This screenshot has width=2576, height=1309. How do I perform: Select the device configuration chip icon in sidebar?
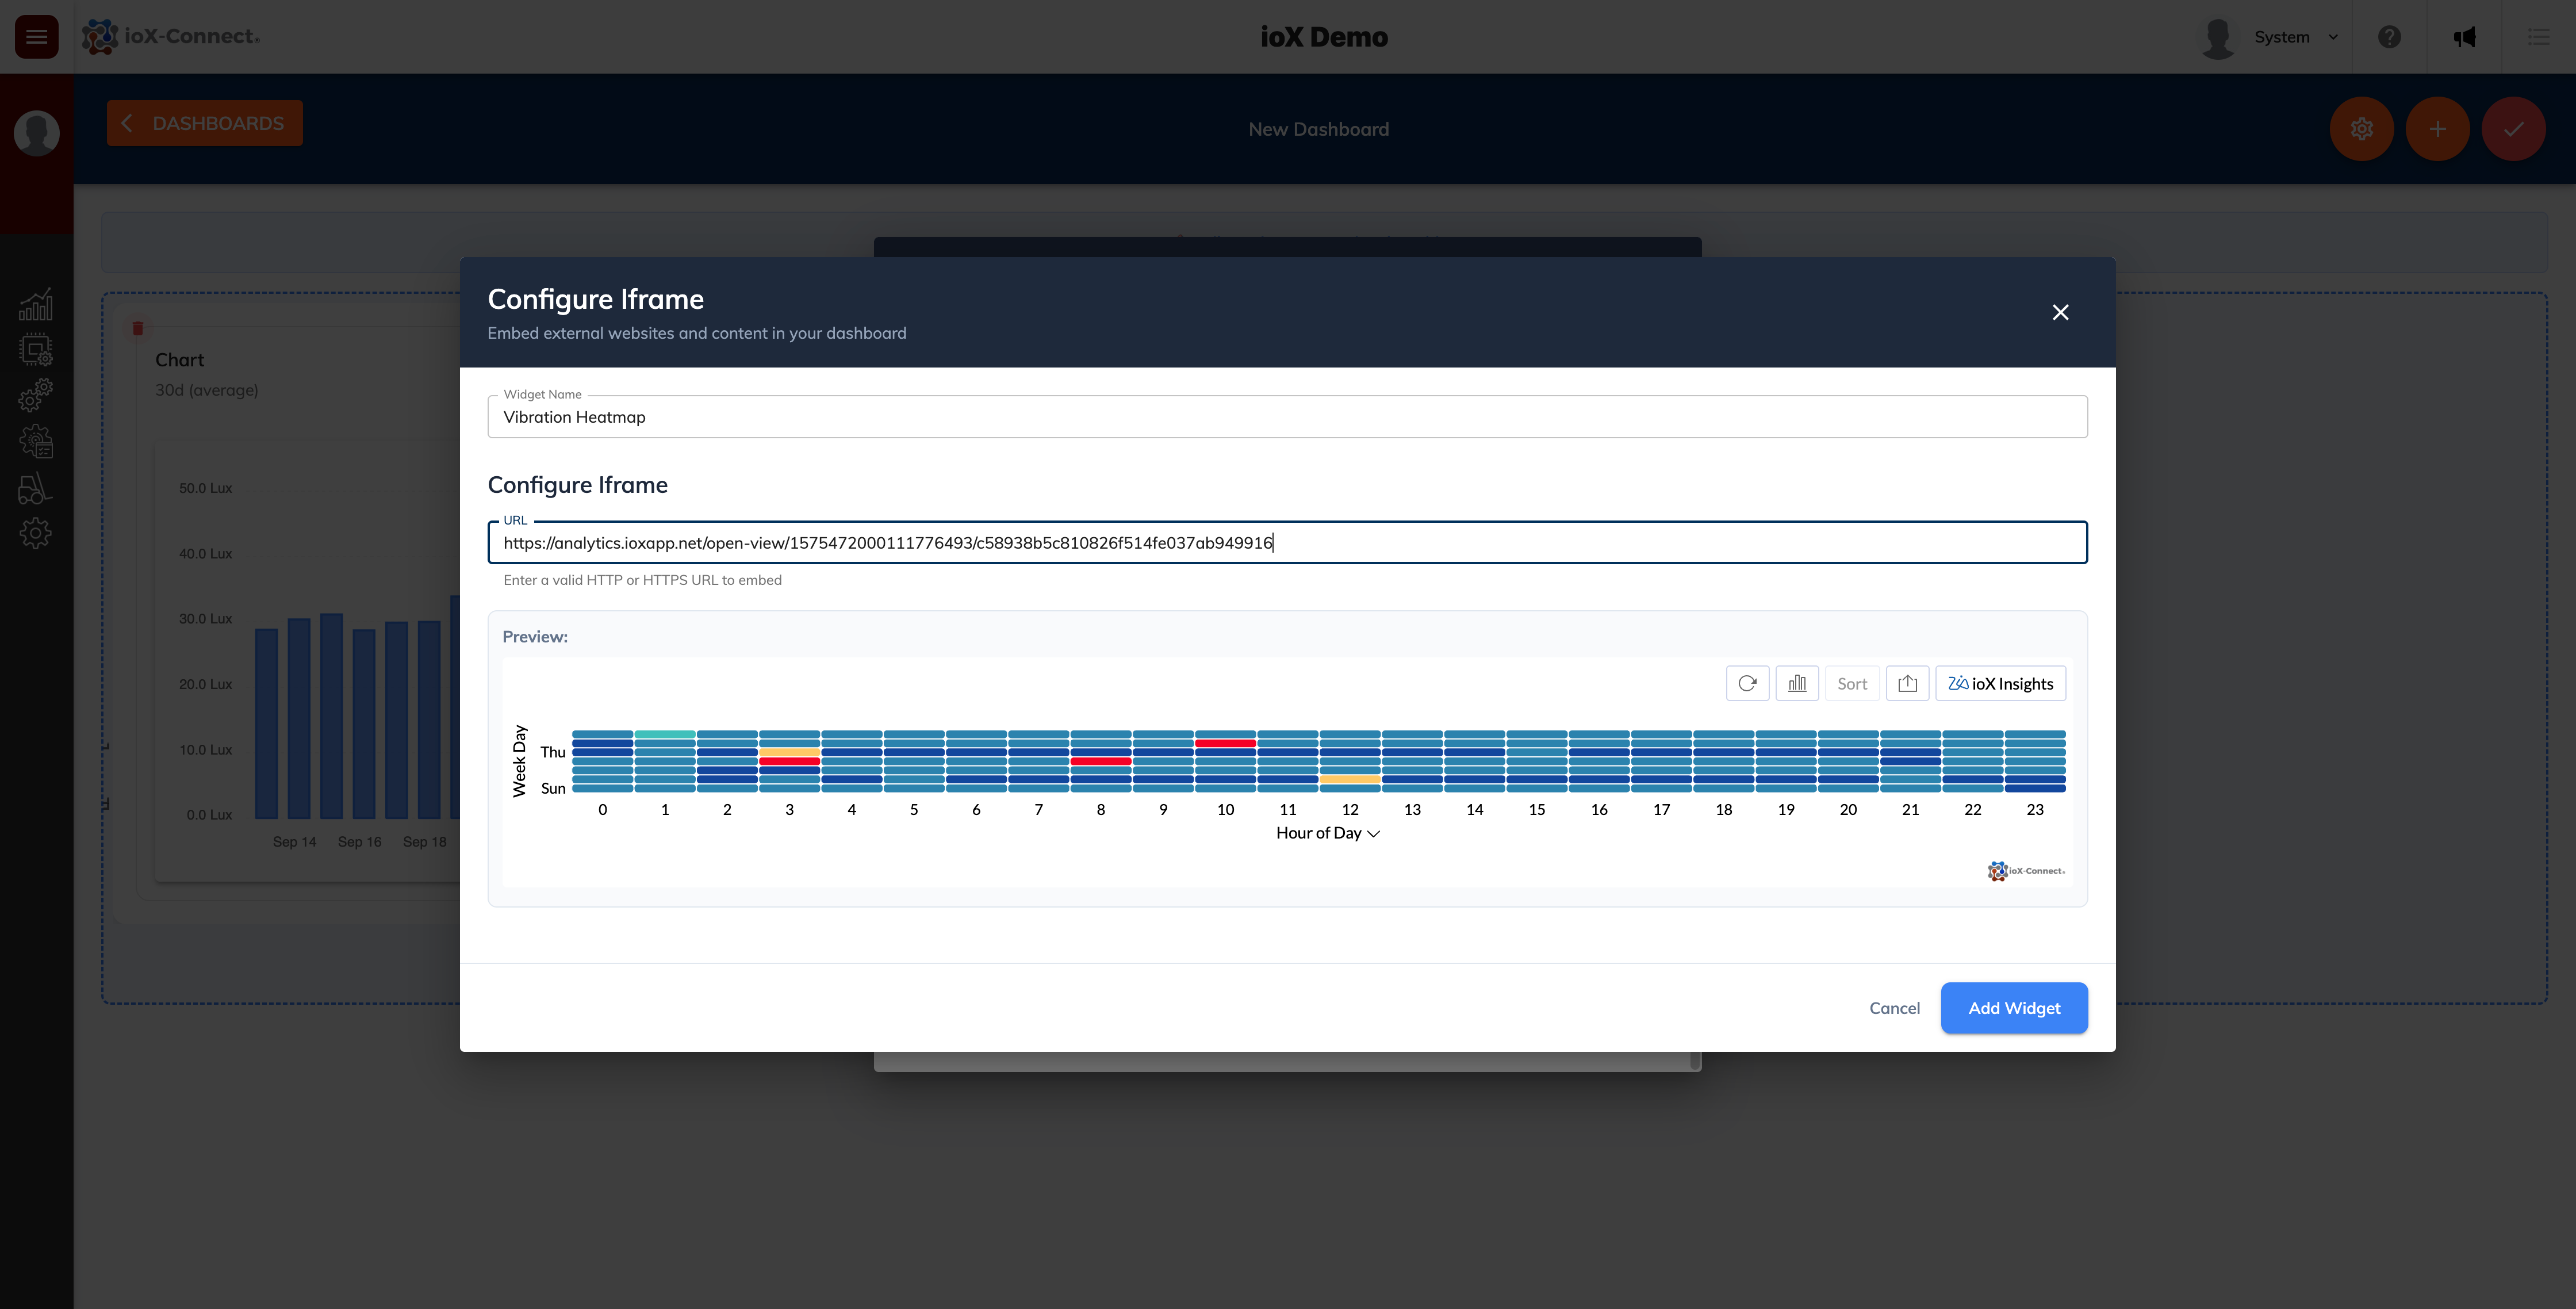point(36,348)
